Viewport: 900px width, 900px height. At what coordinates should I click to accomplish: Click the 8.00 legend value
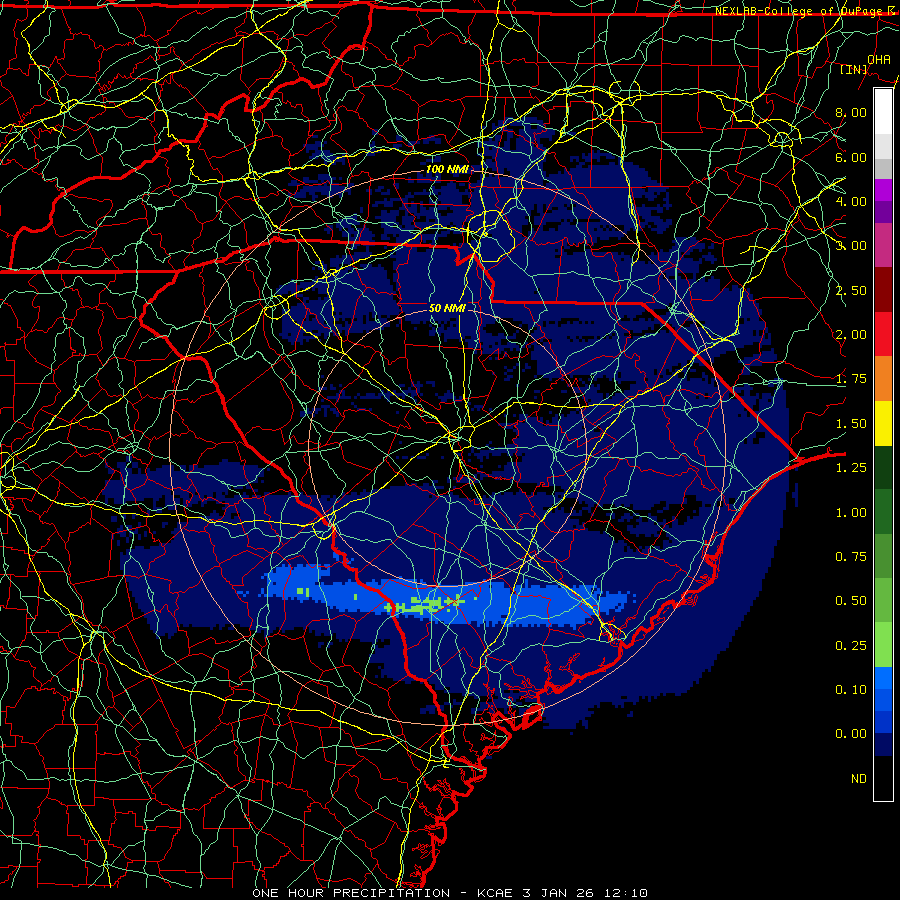click(x=851, y=112)
